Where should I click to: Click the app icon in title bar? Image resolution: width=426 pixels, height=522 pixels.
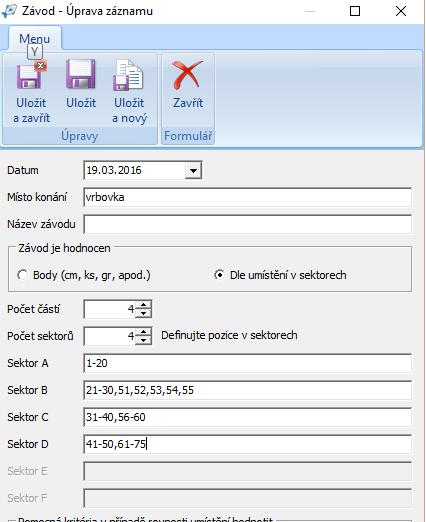pos(9,11)
